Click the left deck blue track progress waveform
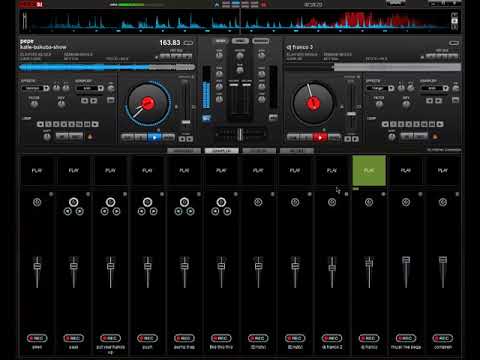The height and width of the screenshot is (360, 480). 107,67
